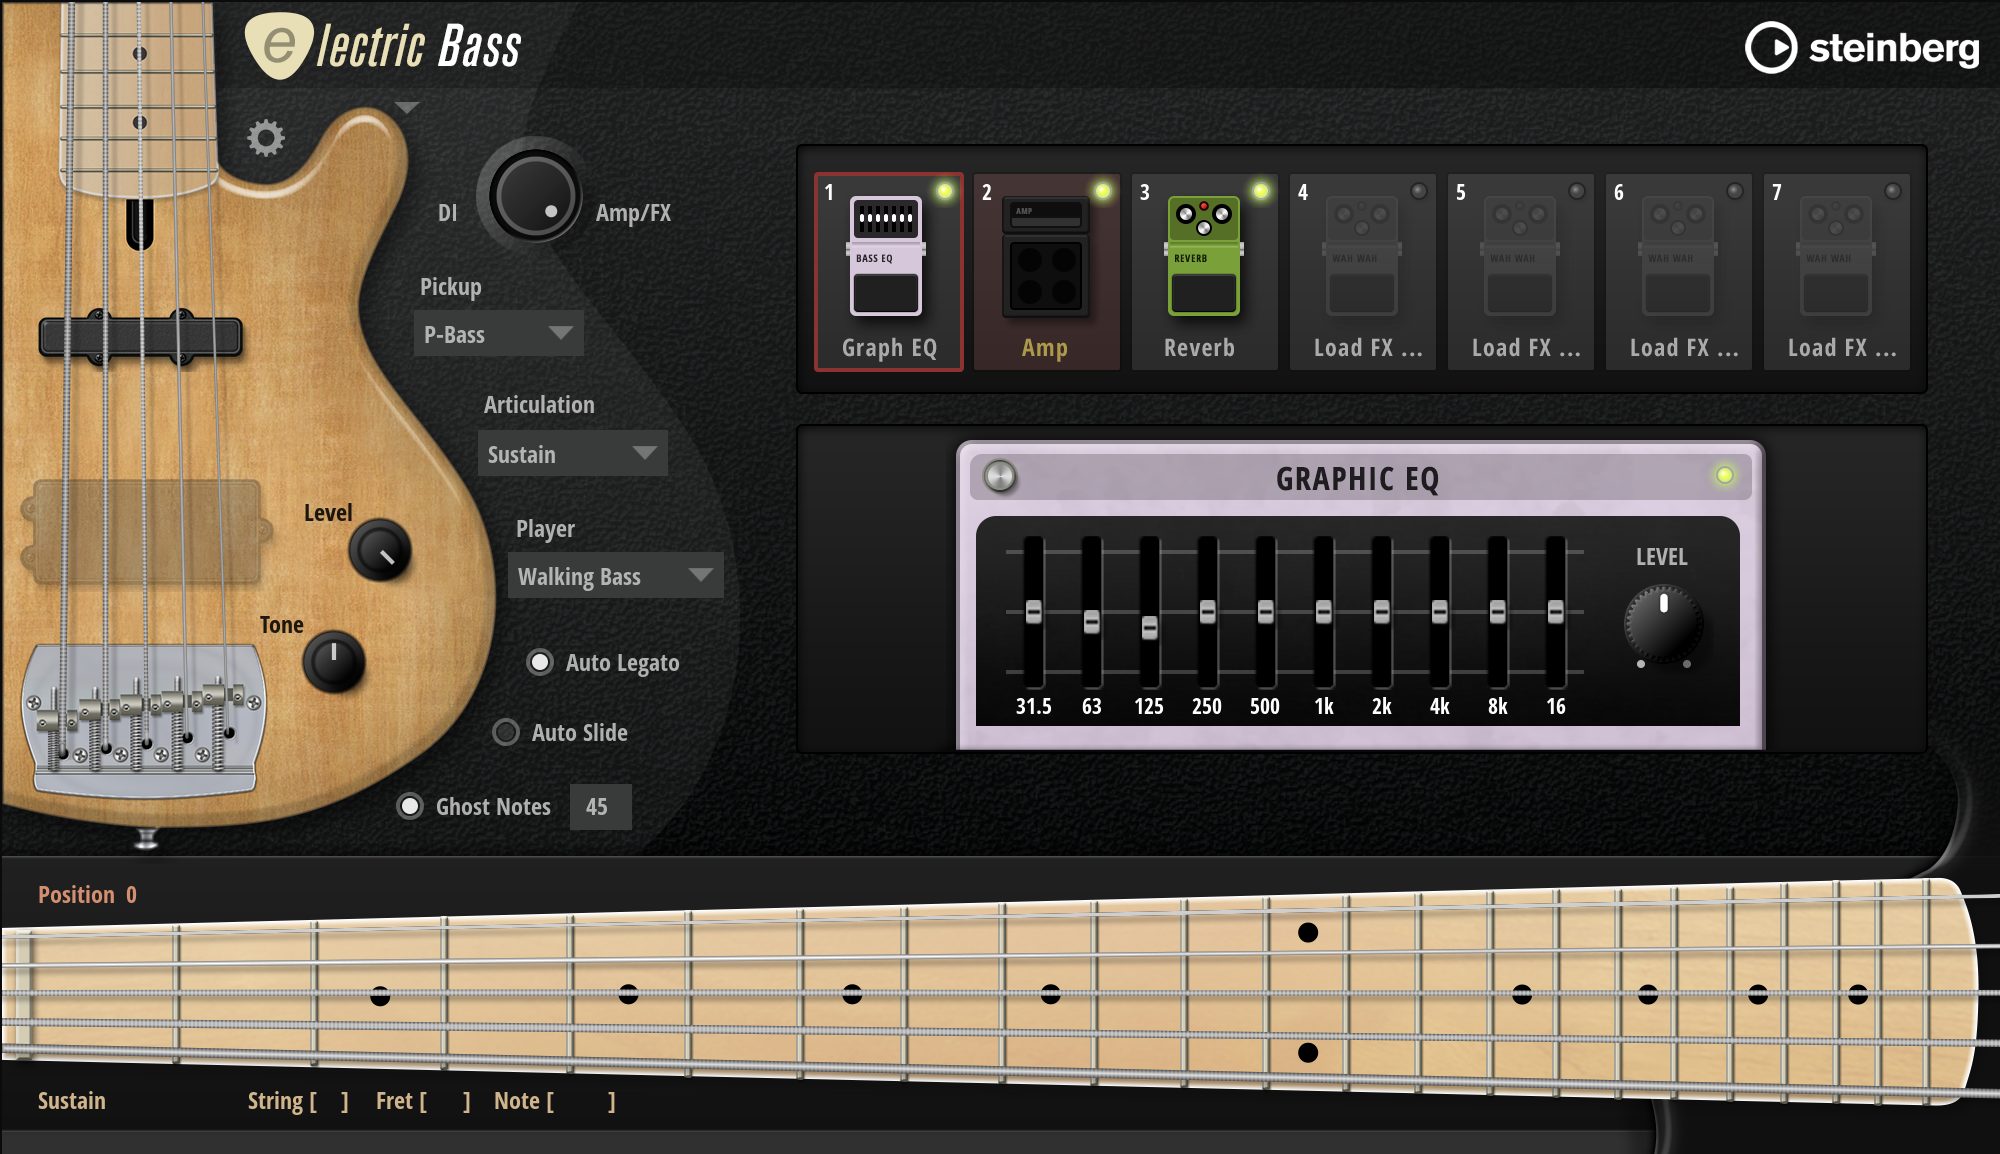The height and width of the screenshot is (1154, 2000).
Task: Select the Amp unit in slot 2
Action: 1046,272
